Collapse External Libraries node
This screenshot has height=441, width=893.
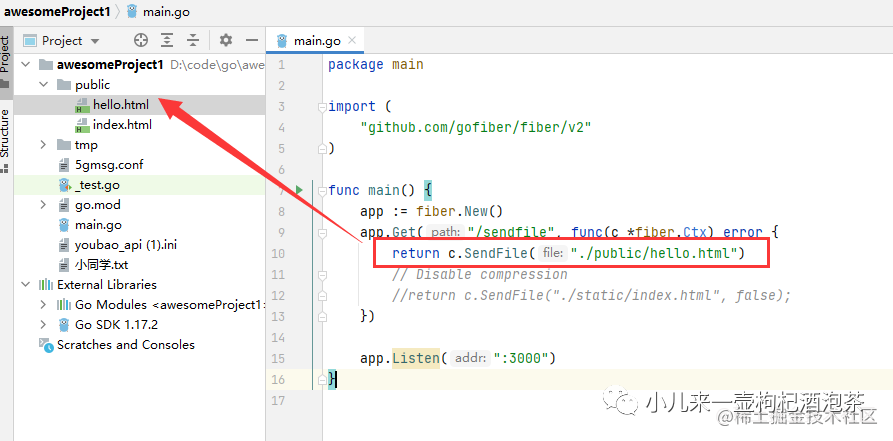pos(26,284)
